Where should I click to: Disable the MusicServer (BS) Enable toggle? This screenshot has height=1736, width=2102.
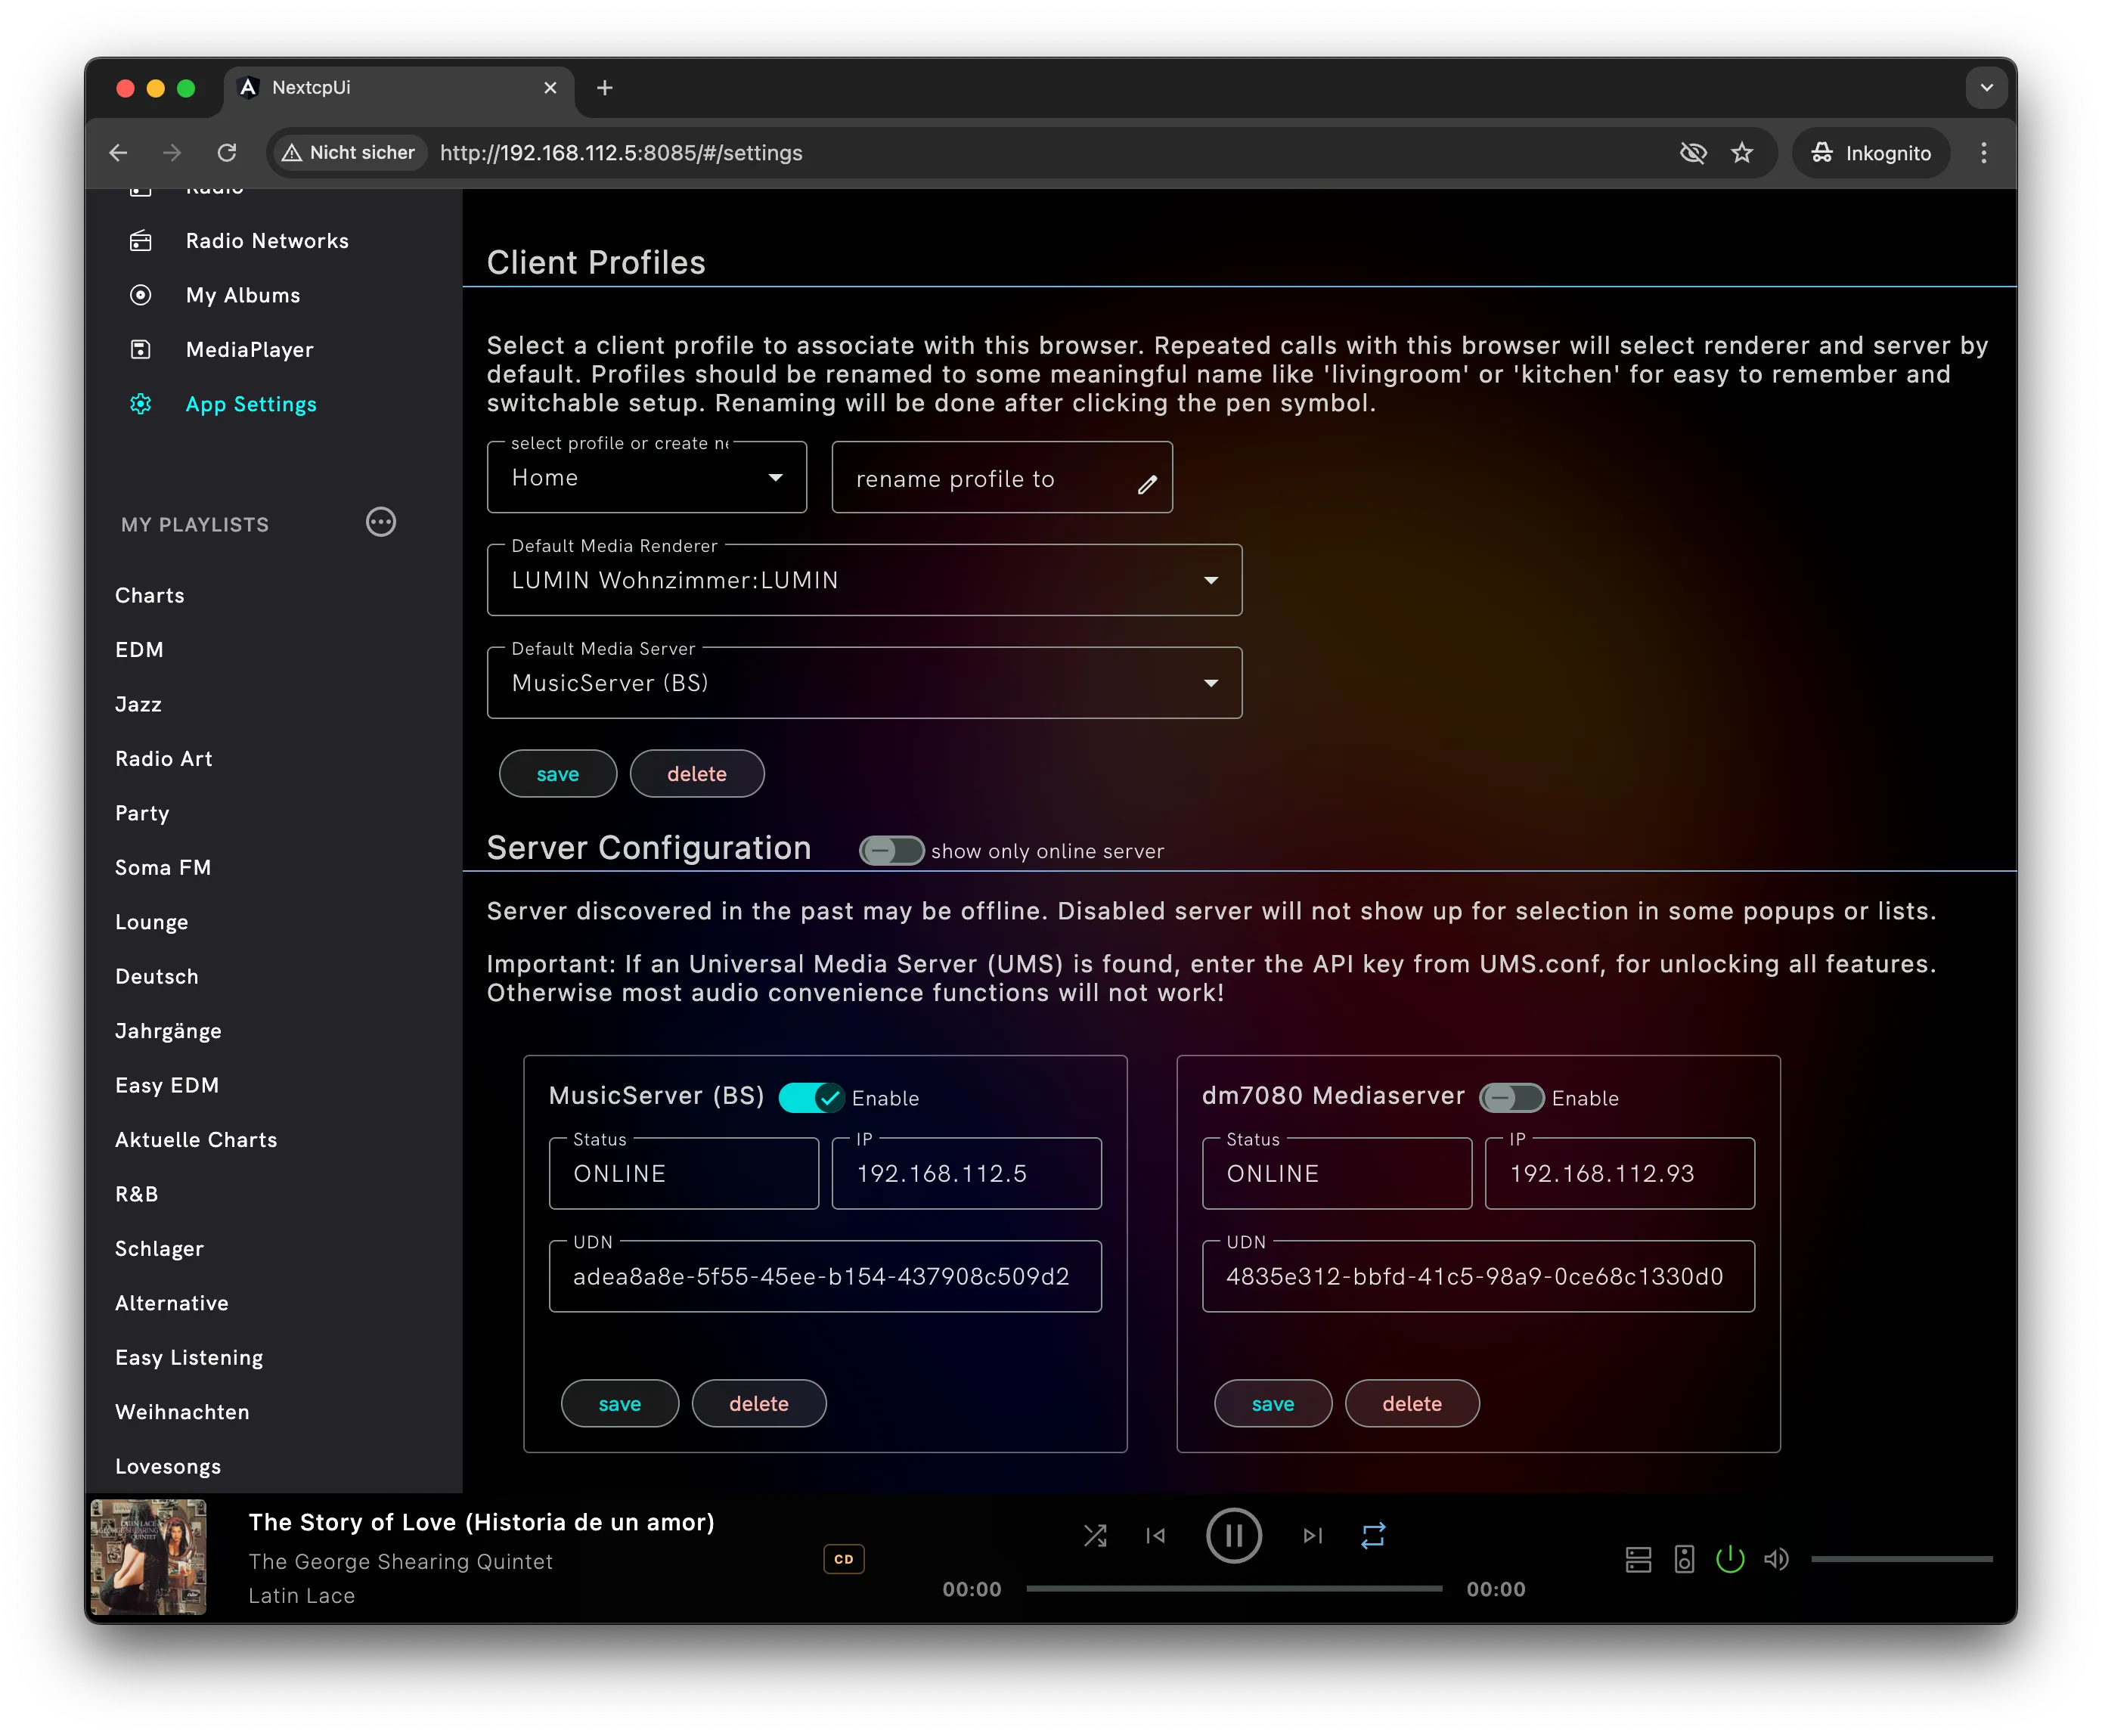(x=811, y=1098)
